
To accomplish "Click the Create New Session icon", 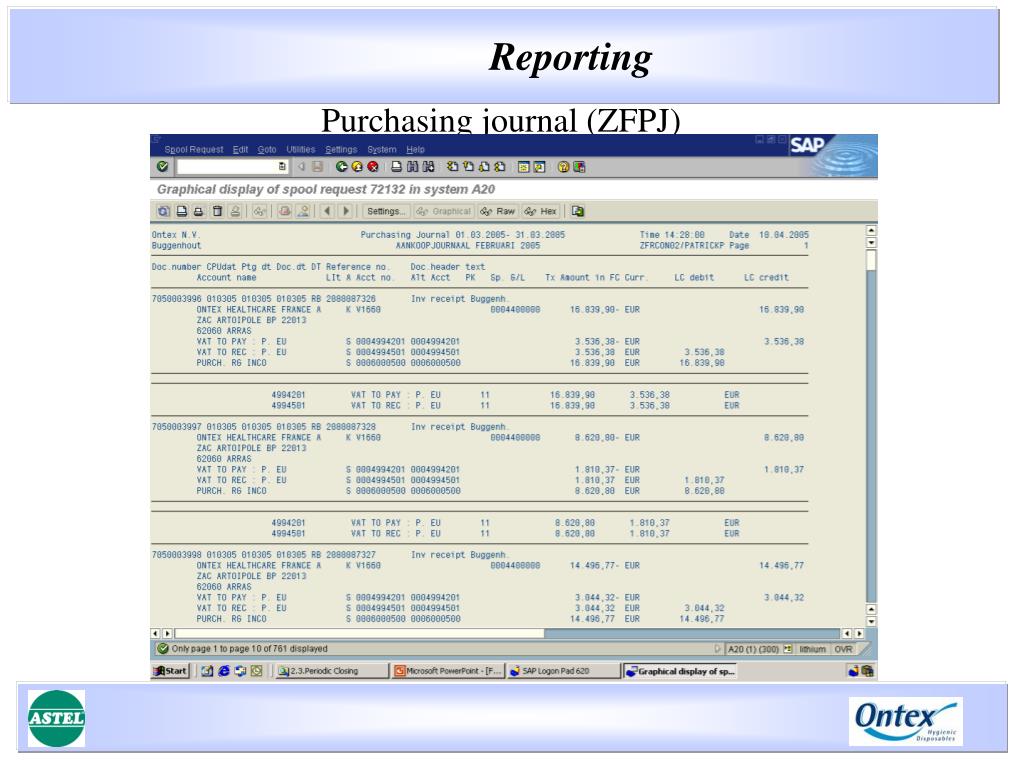I will (524, 167).
